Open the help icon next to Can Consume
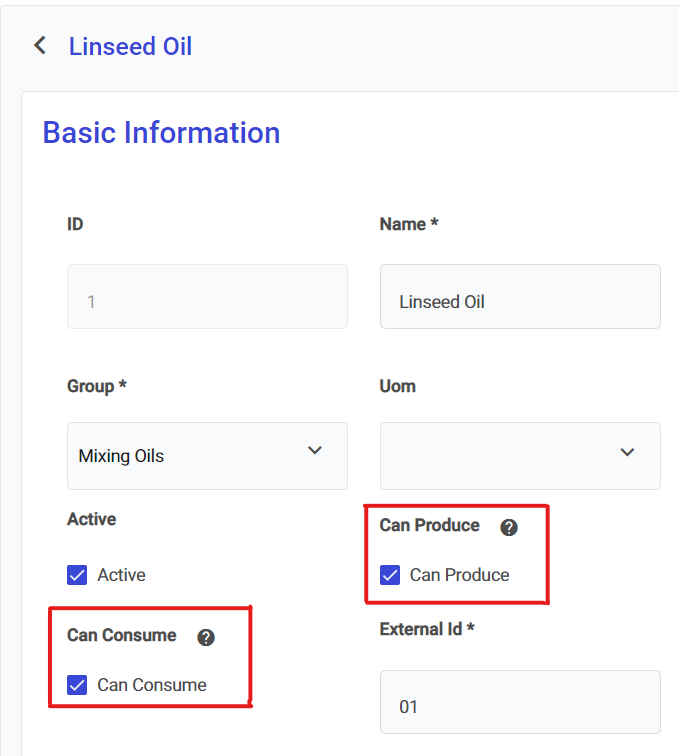Image resolution: width=679 pixels, height=756 pixels. [x=206, y=637]
